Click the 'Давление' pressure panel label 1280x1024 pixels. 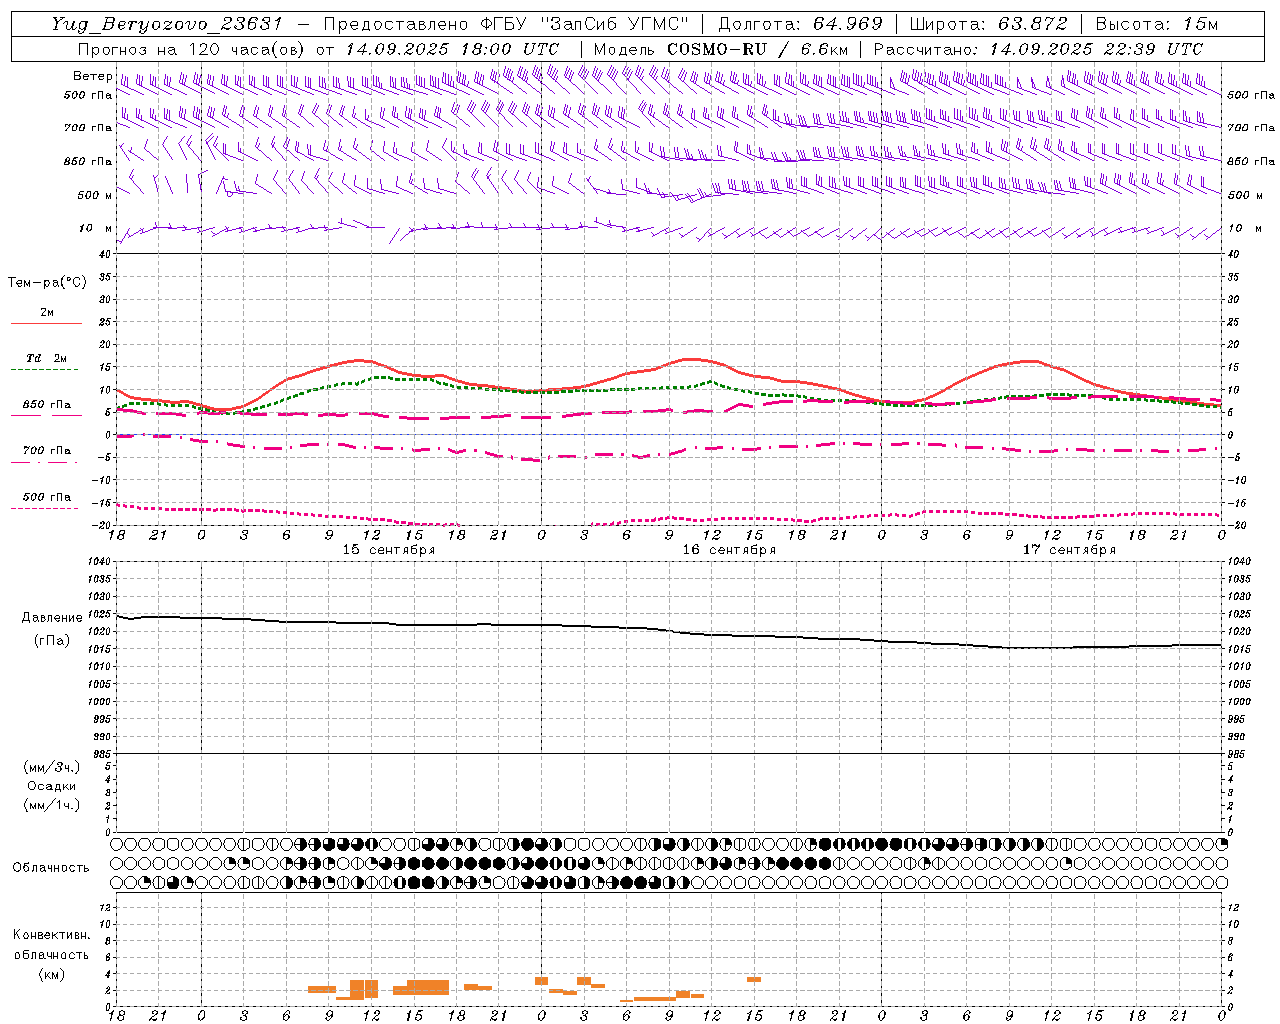point(50,618)
